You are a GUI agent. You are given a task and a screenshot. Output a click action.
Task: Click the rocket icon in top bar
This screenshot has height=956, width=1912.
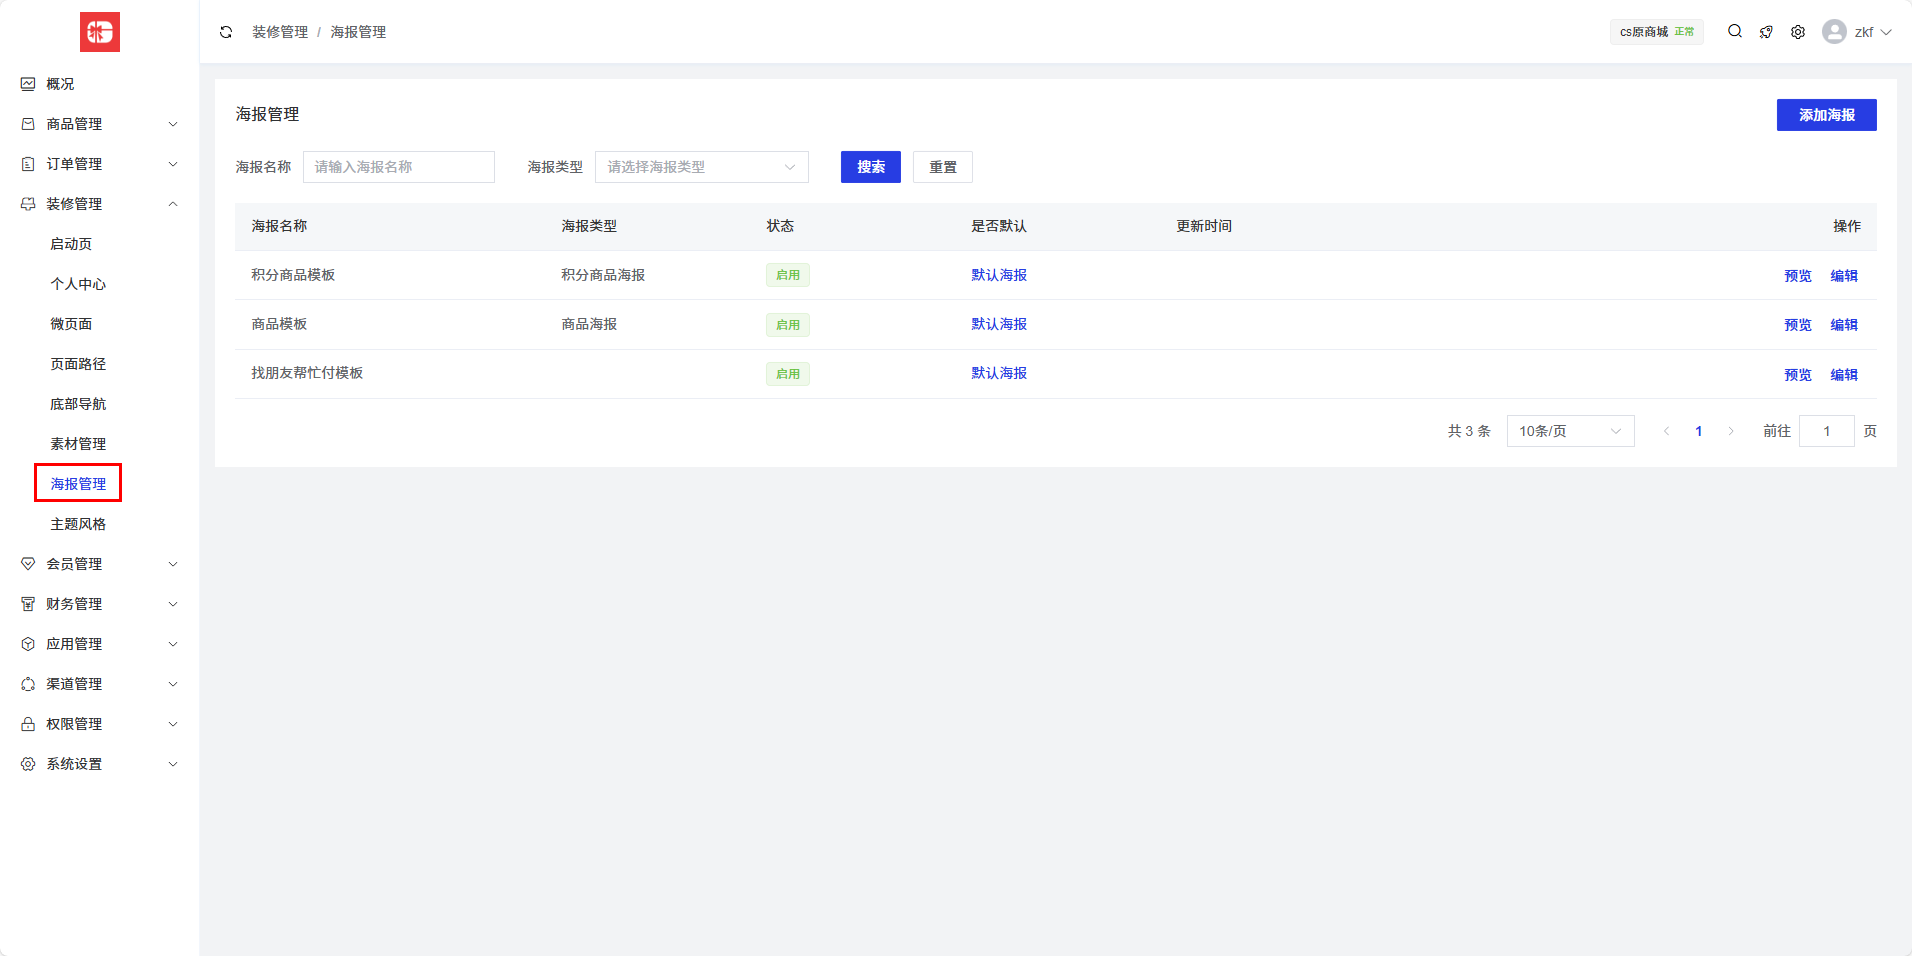point(1766,32)
